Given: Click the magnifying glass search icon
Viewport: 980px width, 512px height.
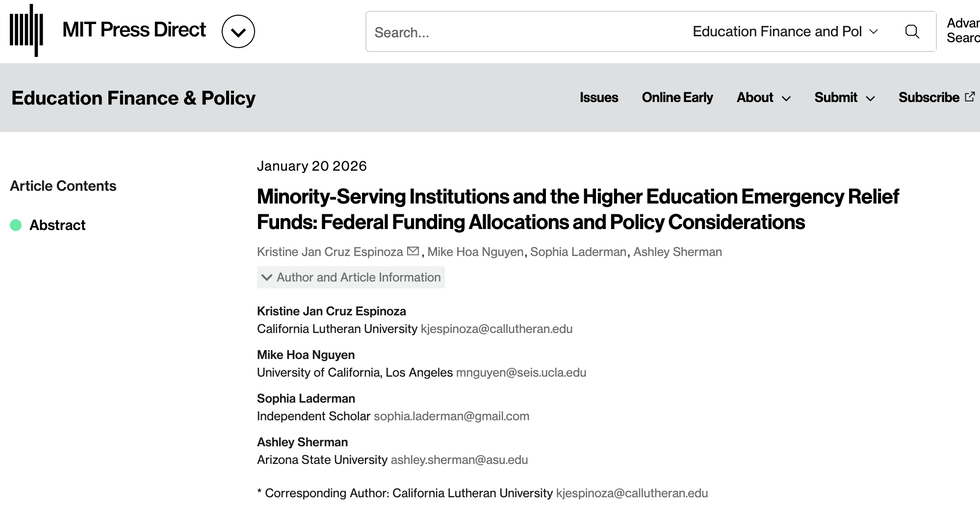Looking at the screenshot, I should pyautogui.click(x=912, y=32).
